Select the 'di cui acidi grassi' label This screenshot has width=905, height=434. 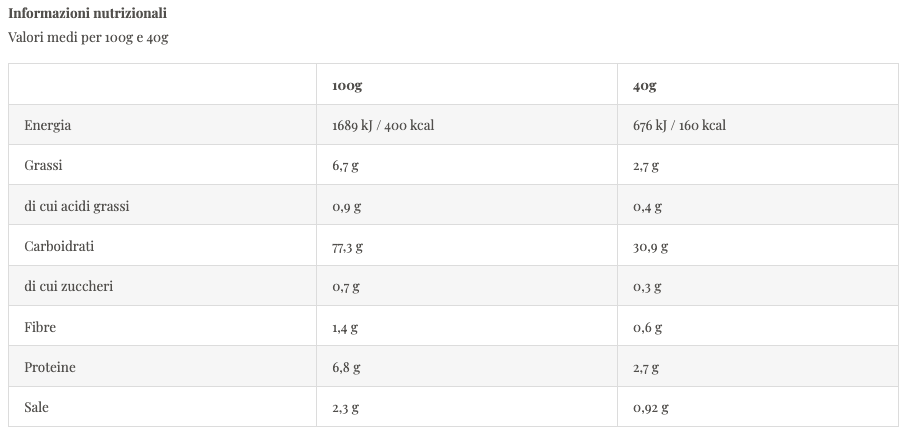point(77,206)
